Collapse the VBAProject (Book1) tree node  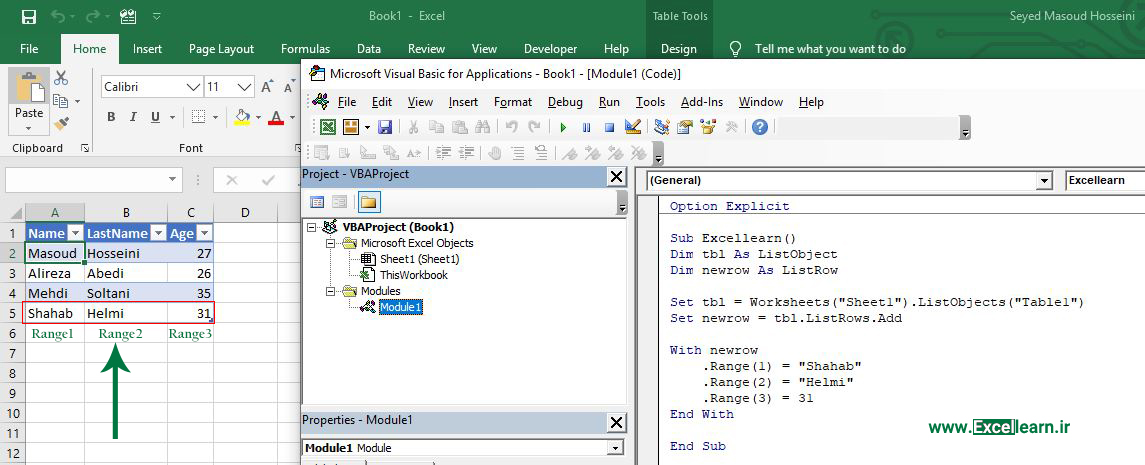point(312,227)
